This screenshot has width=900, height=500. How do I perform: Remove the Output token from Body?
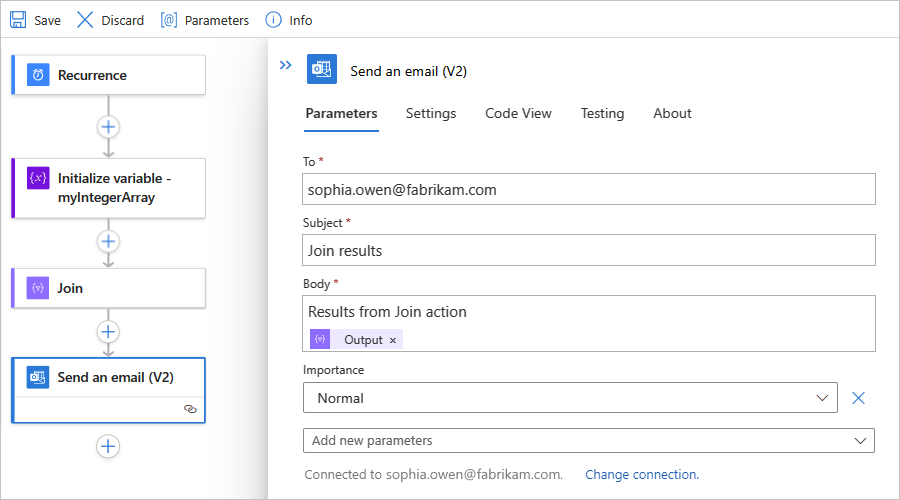[x=393, y=340]
